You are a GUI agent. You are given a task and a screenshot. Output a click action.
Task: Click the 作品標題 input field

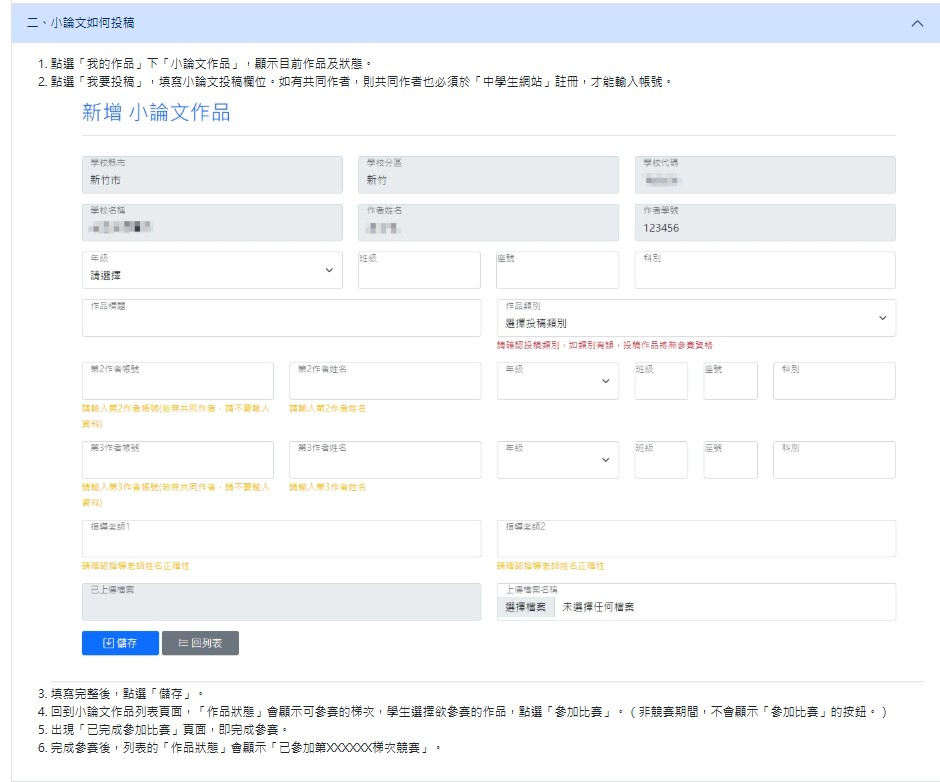tap(282, 318)
